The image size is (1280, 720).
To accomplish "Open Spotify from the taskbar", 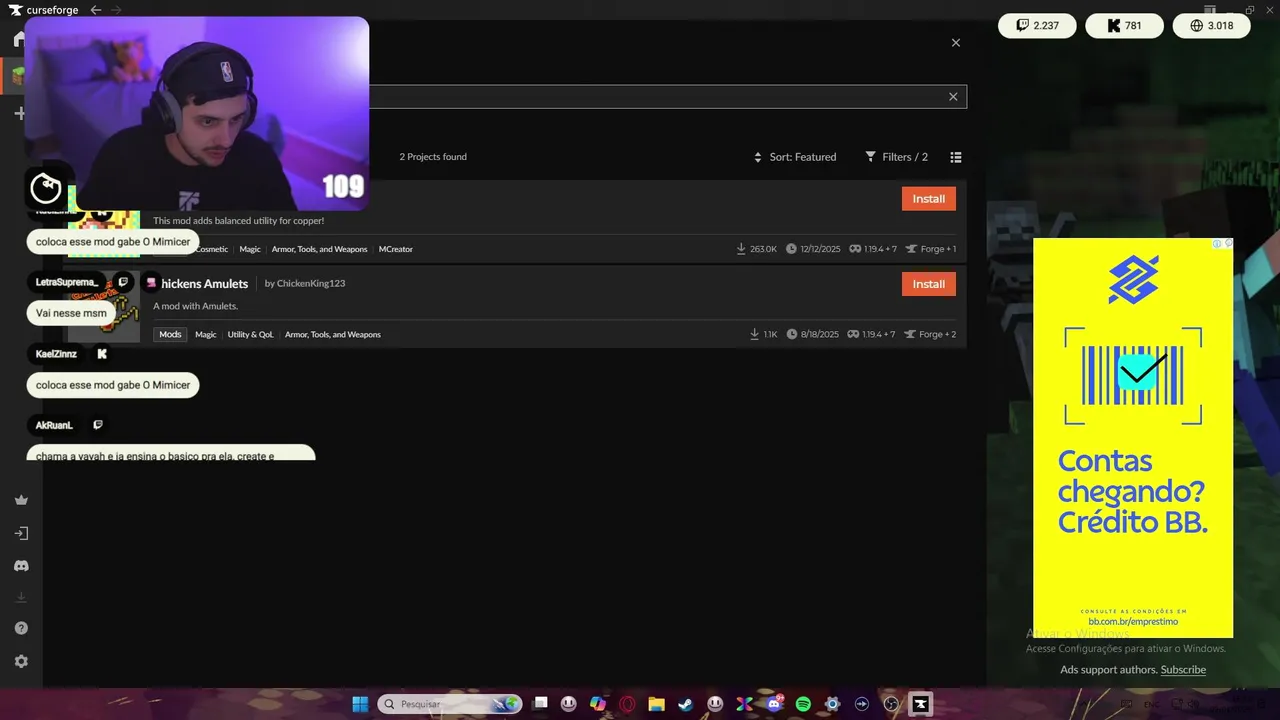I will click(x=803, y=704).
